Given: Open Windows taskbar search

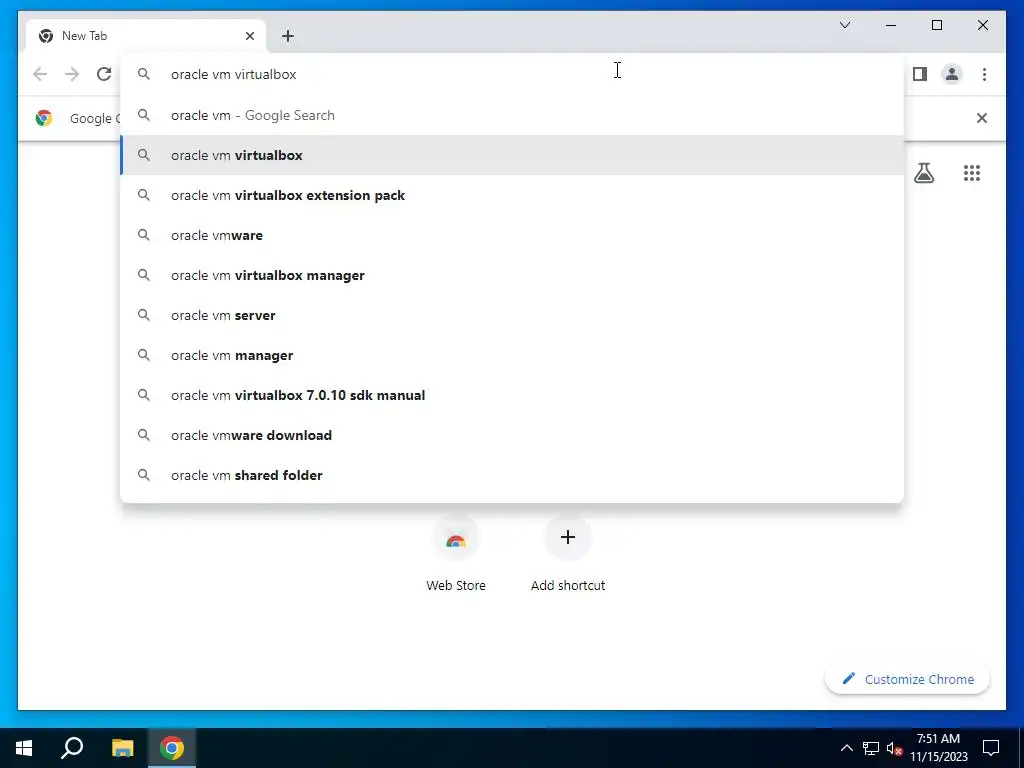Looking at the screenshot, I should [72, 748].
